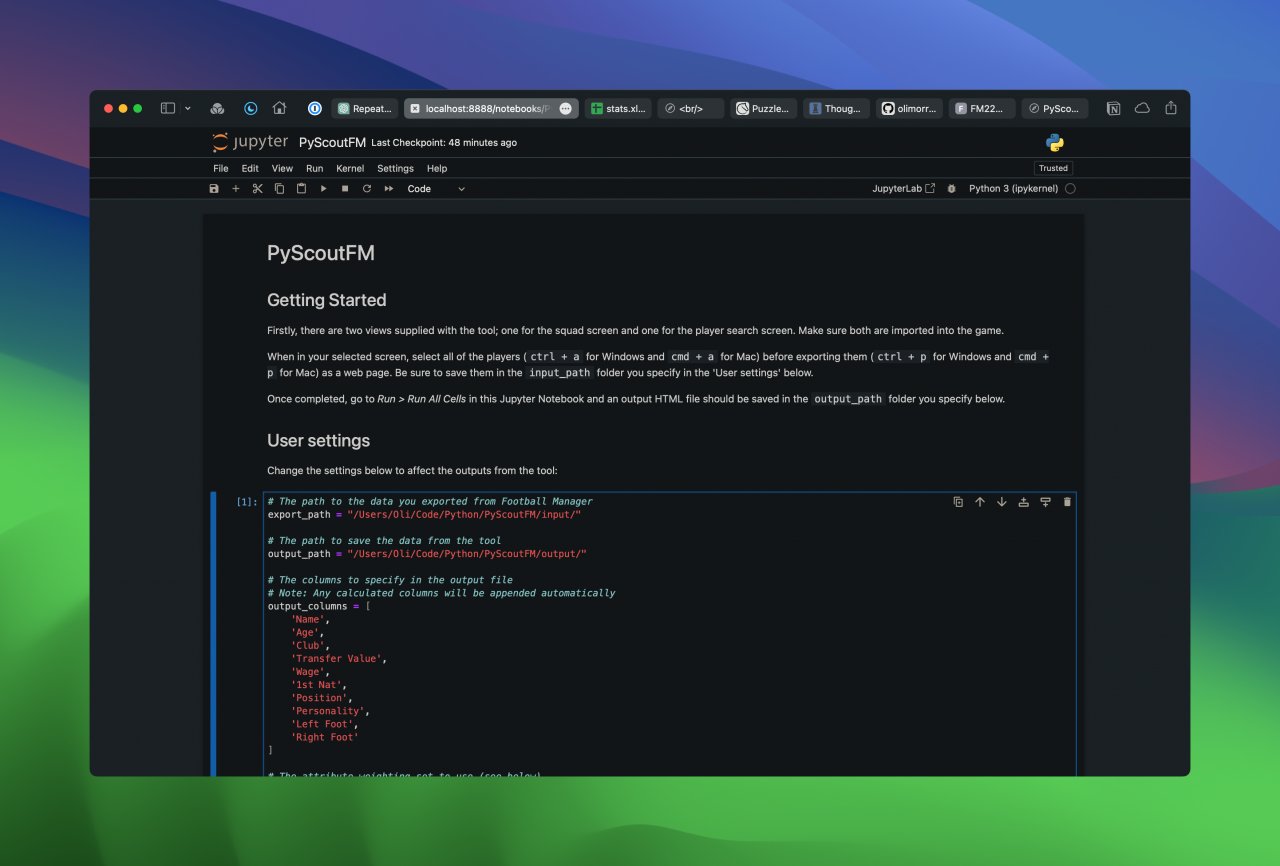1280x866 pixels.
Task: Click the 'Transfer Value' entry in output_columns
Action: pos(338,659)
